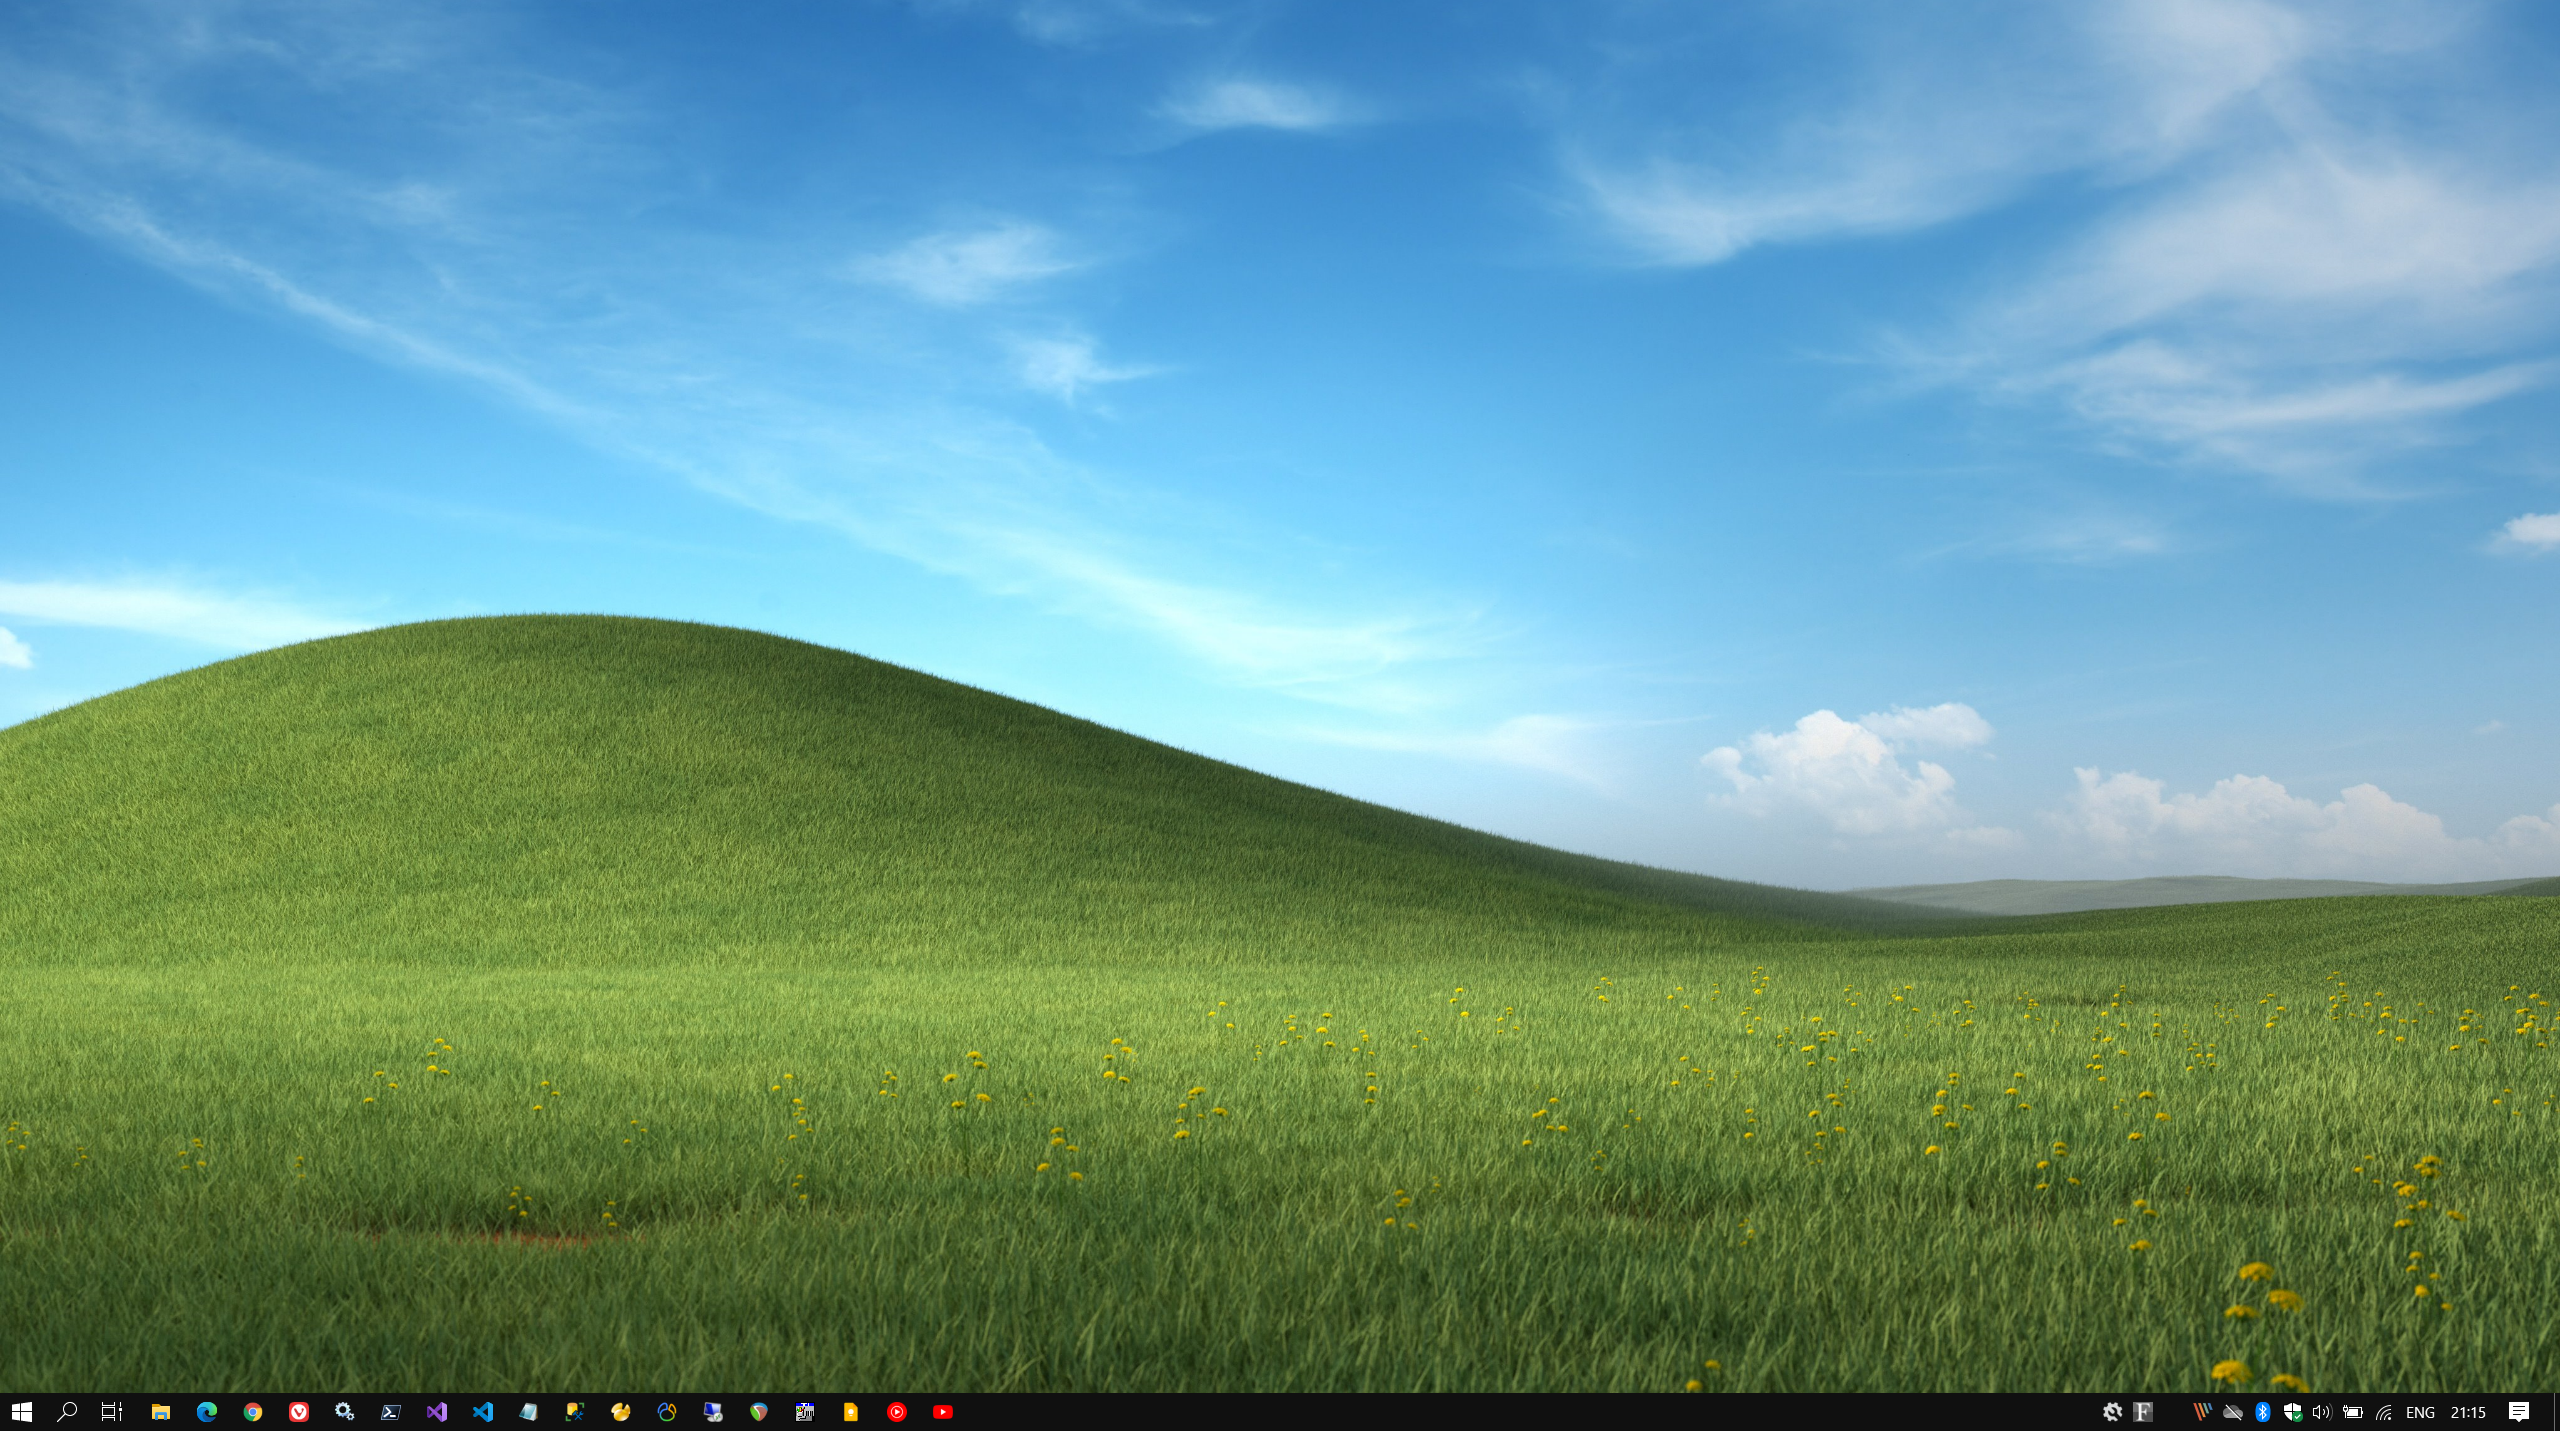The image size is (2560, 1431).
Task: Open the gray F tray icon
Action: pos(2142,1412)
